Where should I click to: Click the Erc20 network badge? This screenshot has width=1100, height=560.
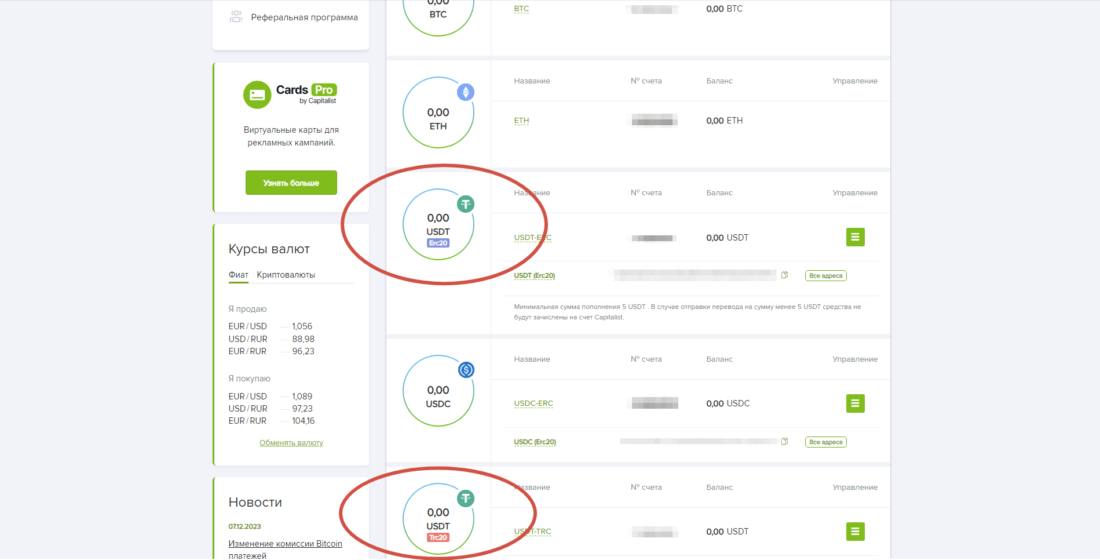pyautogui.click(x=438, y=243)
